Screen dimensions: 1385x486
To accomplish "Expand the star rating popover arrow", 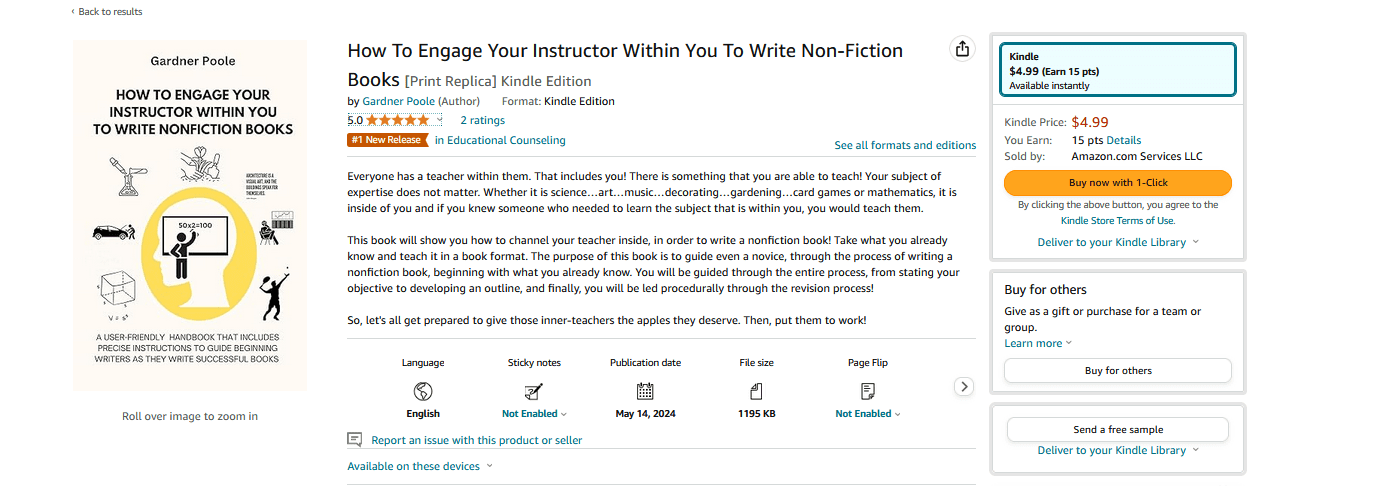I will click(x=439, y=120).
